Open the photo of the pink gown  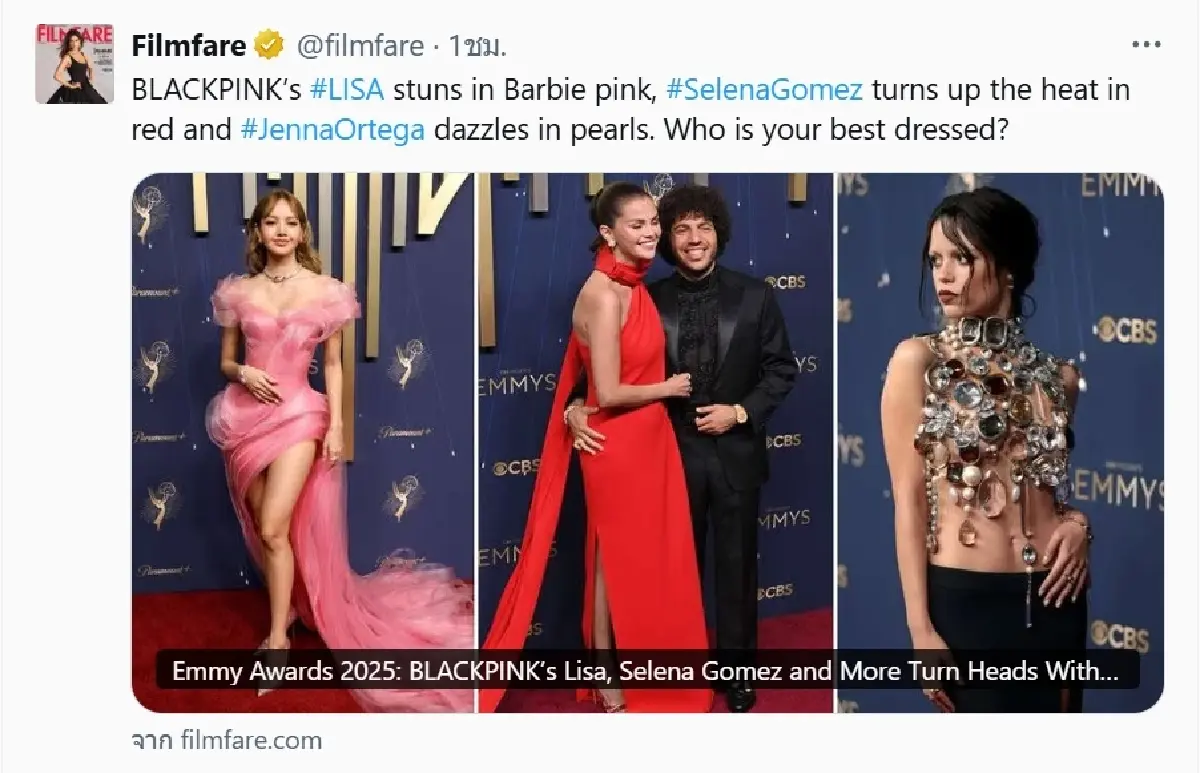pyautogui.click(x=303, y=440)
